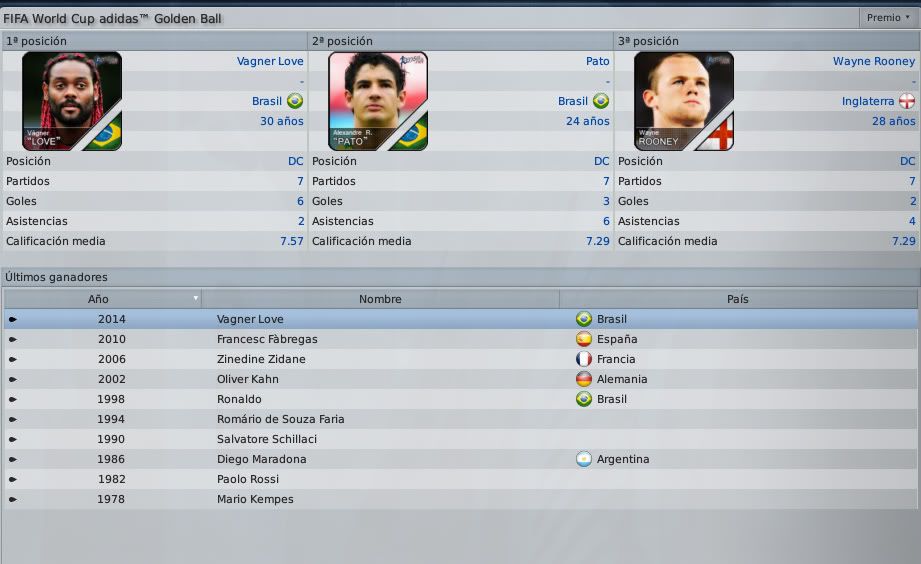Click Pato's player portrait
This screenshot has height=564, width=921.
coord(378,101)
